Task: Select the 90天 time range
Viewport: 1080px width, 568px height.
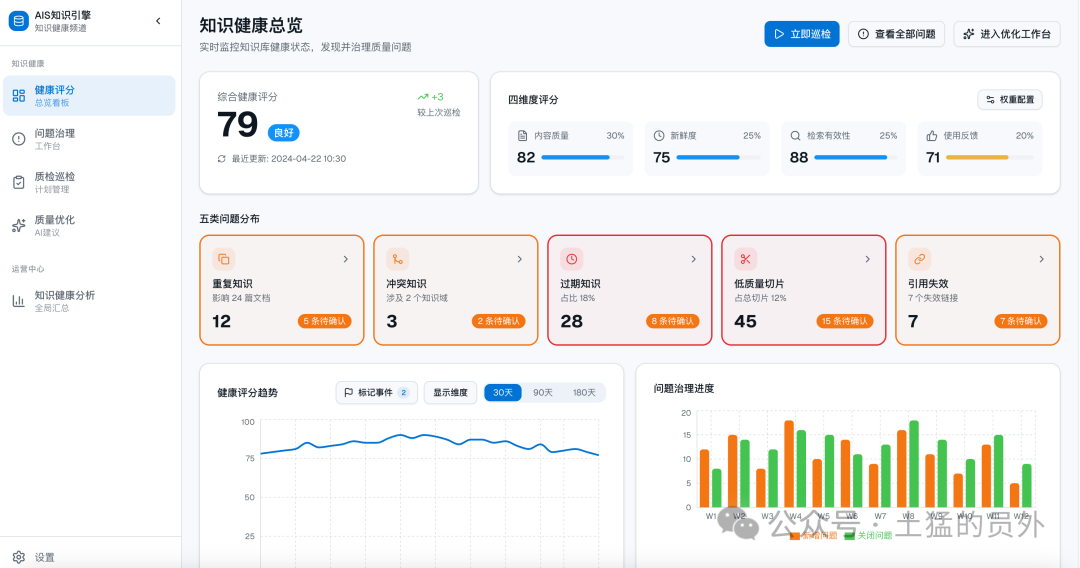Action: (543, 392)
